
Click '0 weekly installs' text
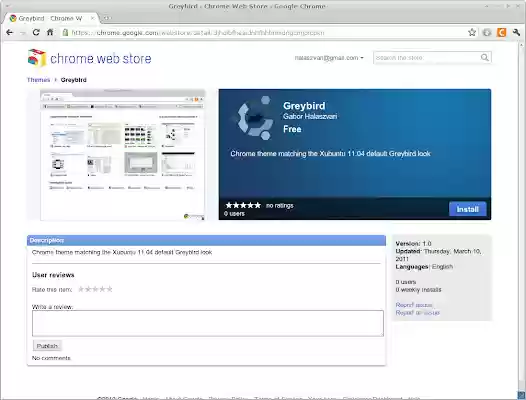click(x=418, y=290)
